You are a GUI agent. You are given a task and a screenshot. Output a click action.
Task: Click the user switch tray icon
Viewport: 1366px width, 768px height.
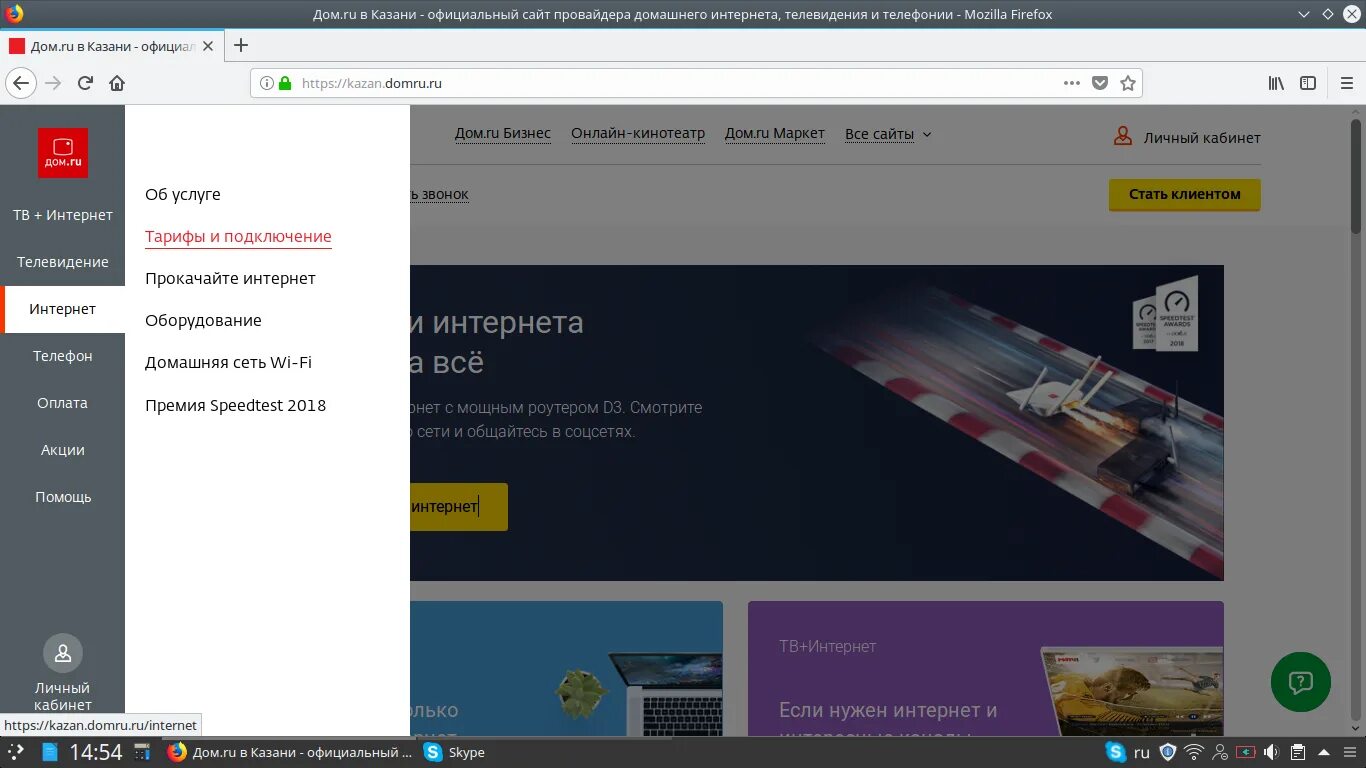(x=1220, y=752)
